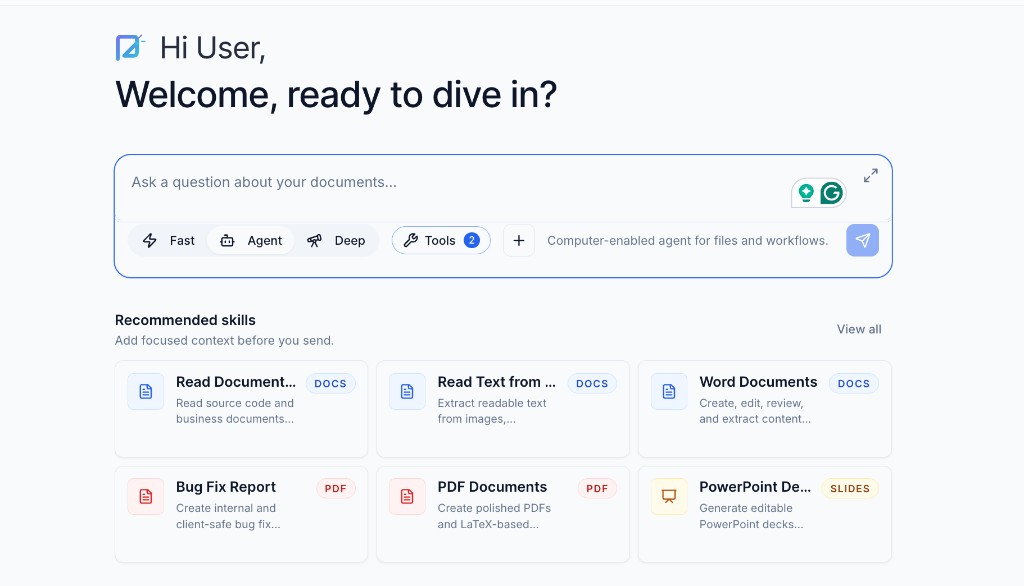Open the Tools dropdown
Viewport: 1024px width, 586px height.
click(441, 240)
